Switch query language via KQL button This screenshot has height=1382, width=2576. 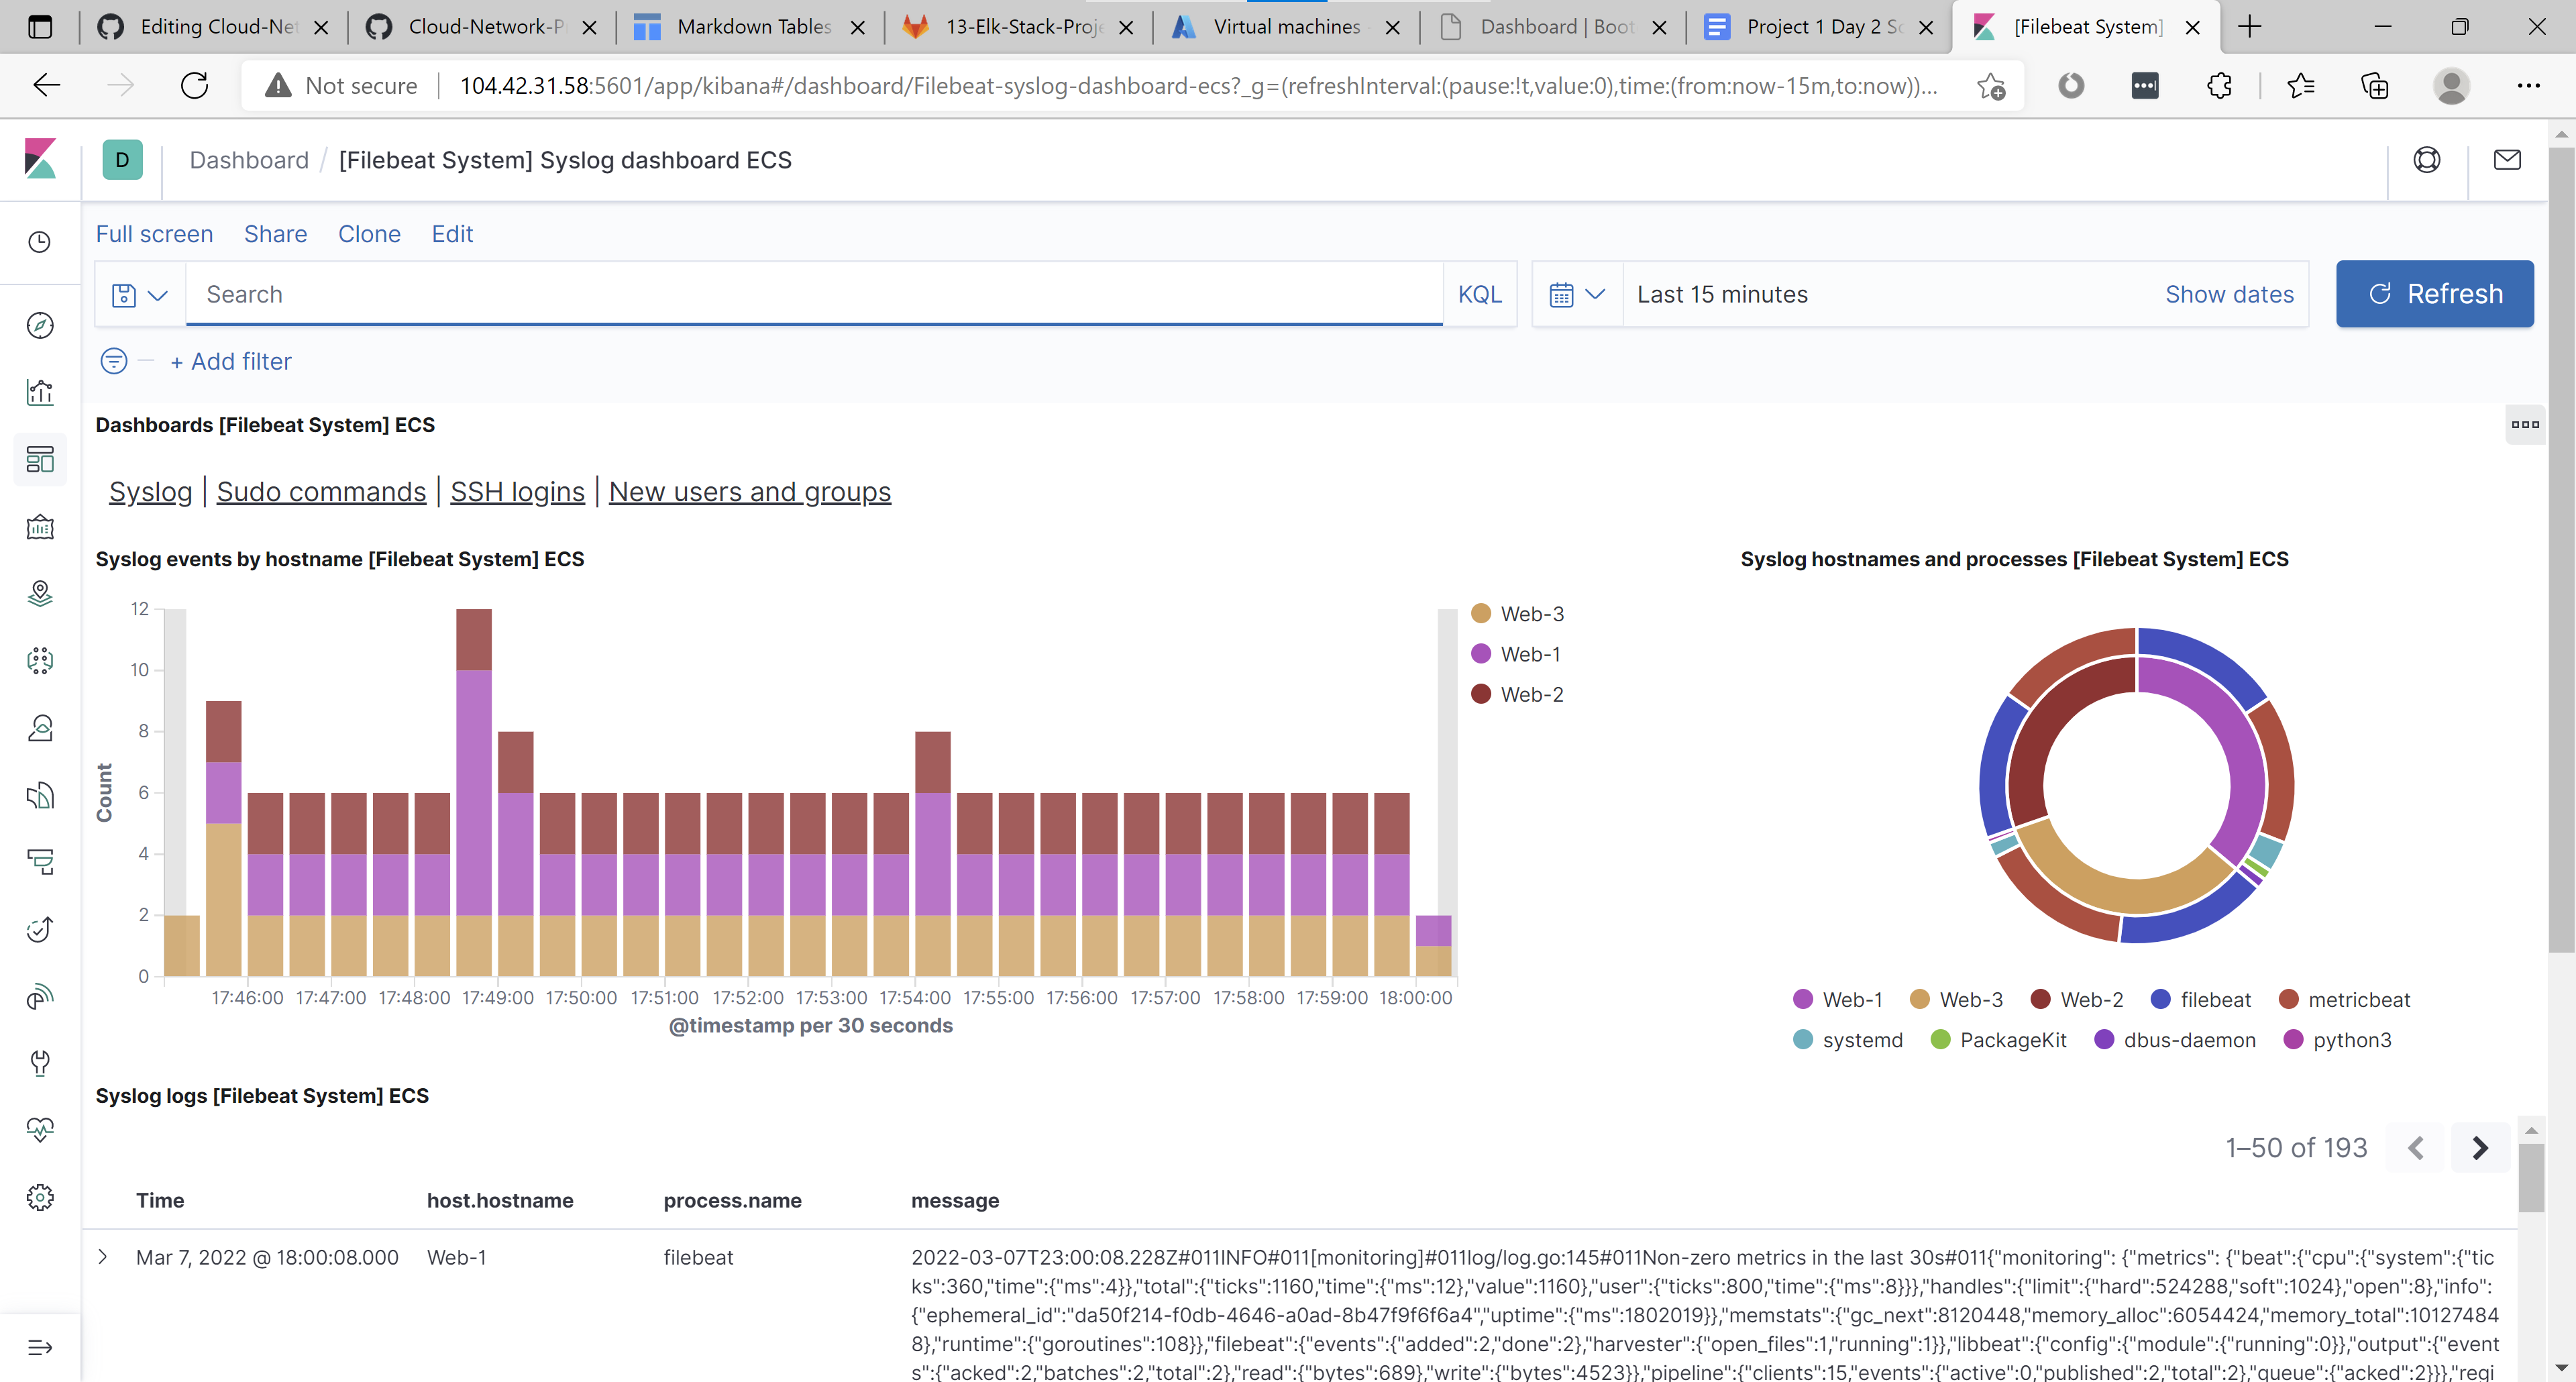(x=1479, y=295)
